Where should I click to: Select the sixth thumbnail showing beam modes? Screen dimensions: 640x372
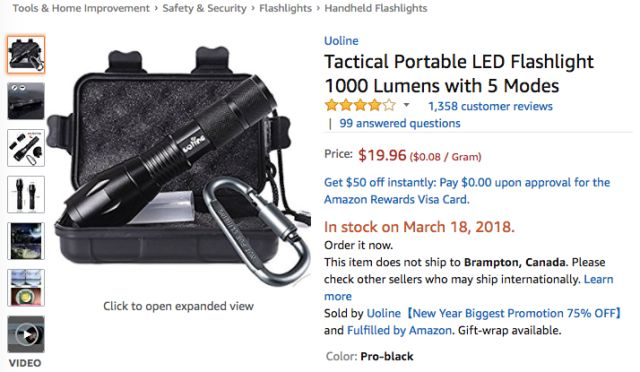click(26, 287)
